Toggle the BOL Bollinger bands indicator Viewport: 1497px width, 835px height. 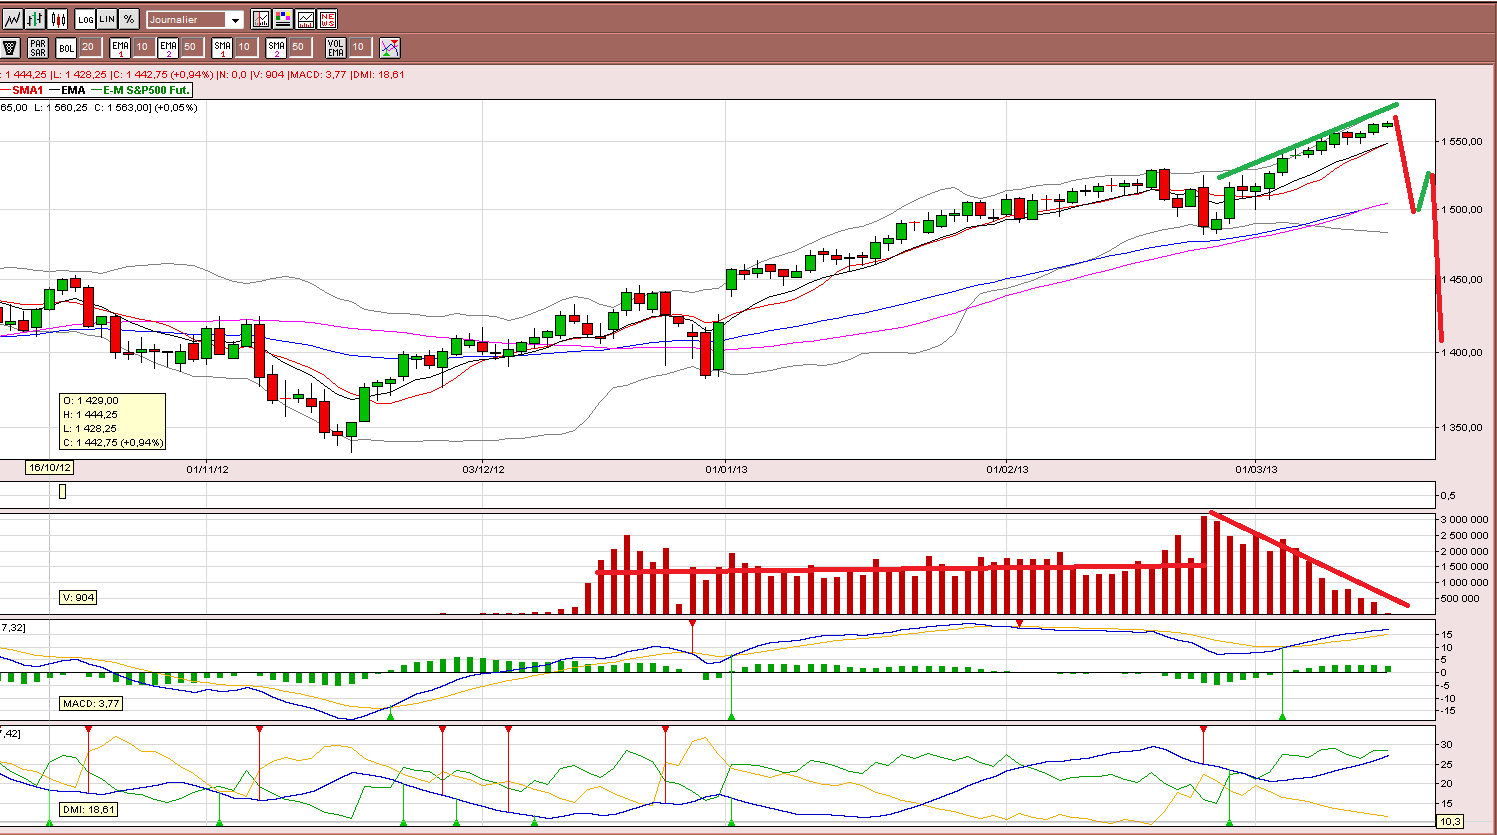tap(66, 47)
